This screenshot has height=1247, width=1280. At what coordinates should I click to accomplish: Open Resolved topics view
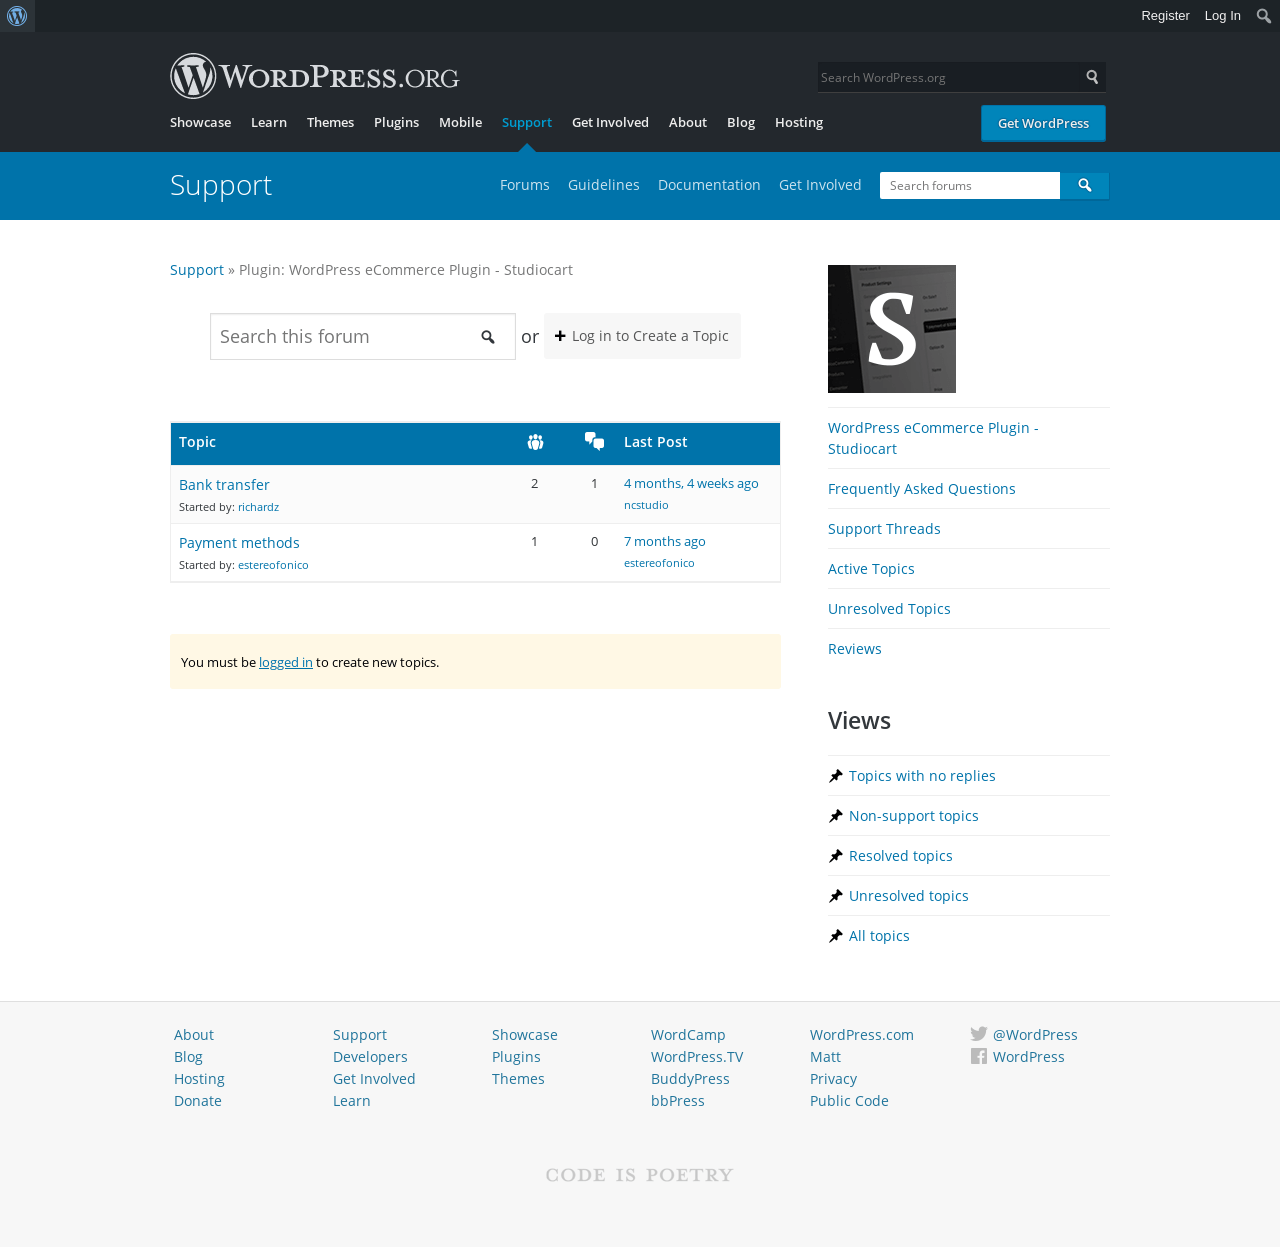click(x=901, y=856)
